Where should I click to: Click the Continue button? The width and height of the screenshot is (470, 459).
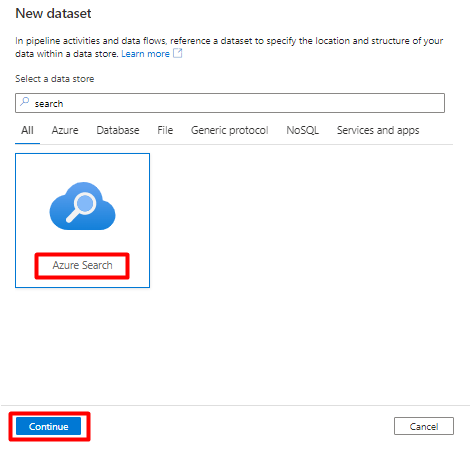pos(48,426)
